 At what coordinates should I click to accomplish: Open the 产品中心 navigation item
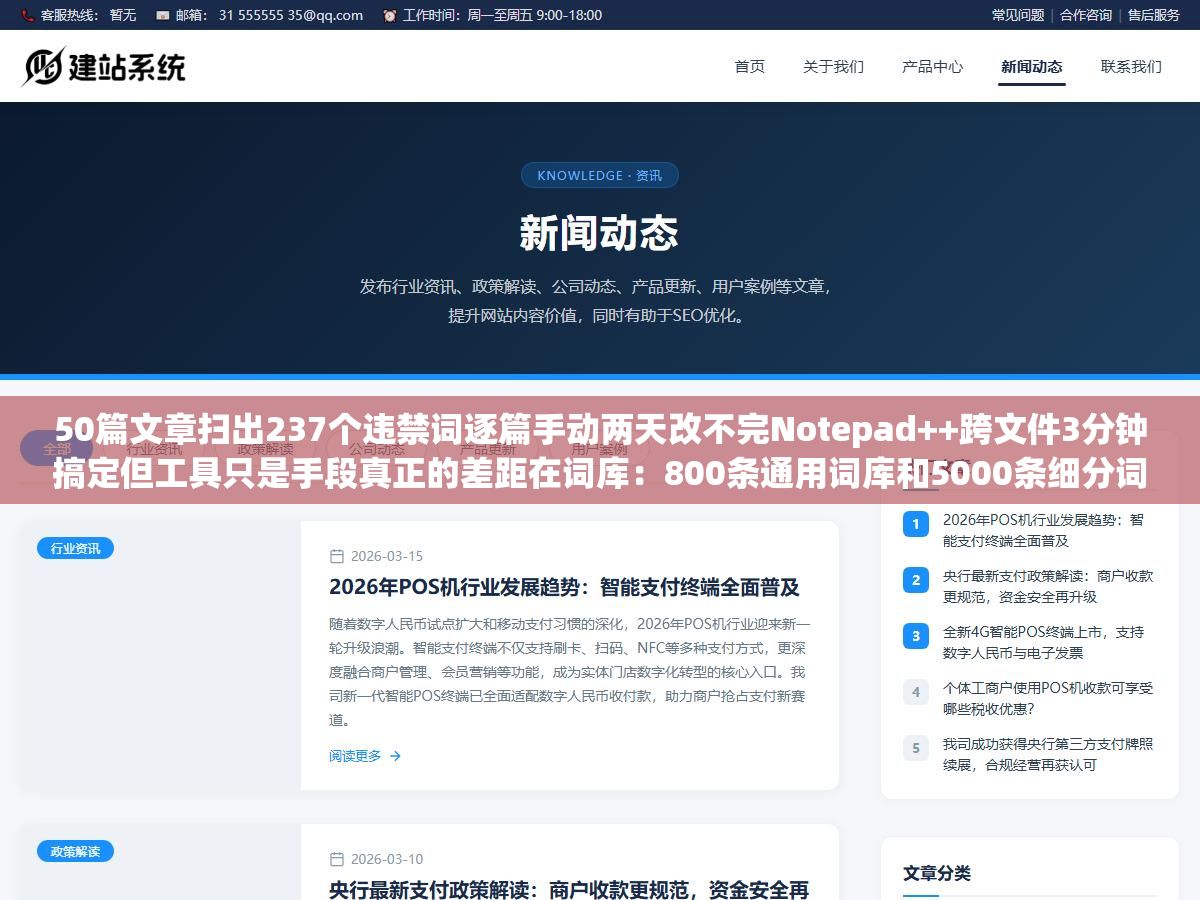pyautogui.click(x=932, y=67)
